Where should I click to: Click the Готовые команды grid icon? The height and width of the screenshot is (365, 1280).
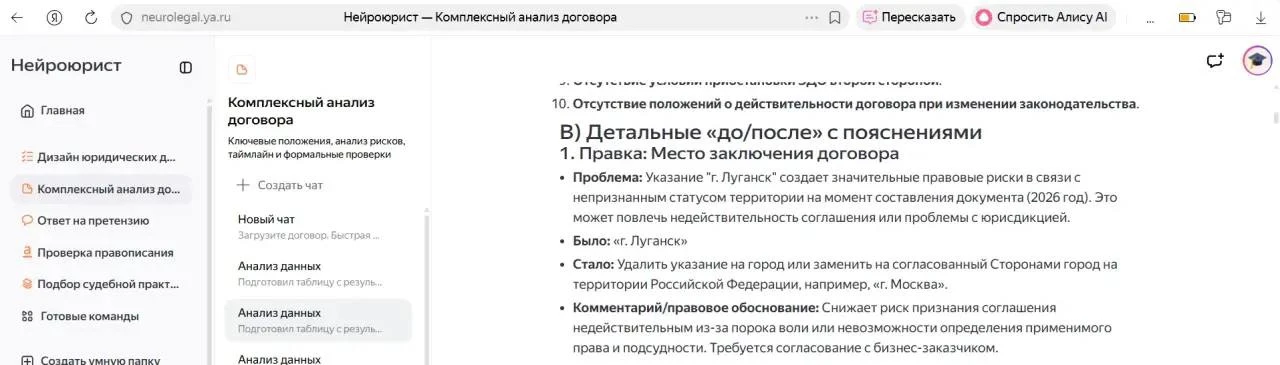click(27, 316)
